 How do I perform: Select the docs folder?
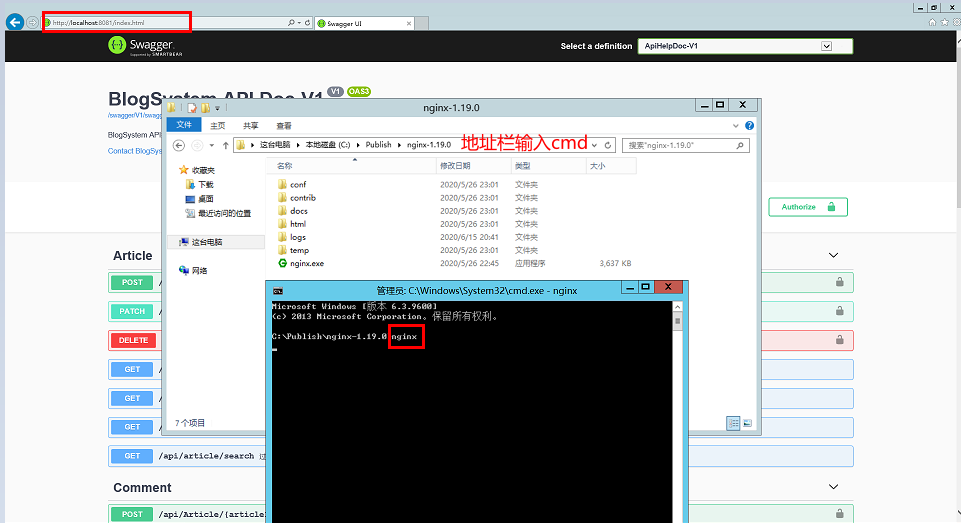[x=298, y=211]
